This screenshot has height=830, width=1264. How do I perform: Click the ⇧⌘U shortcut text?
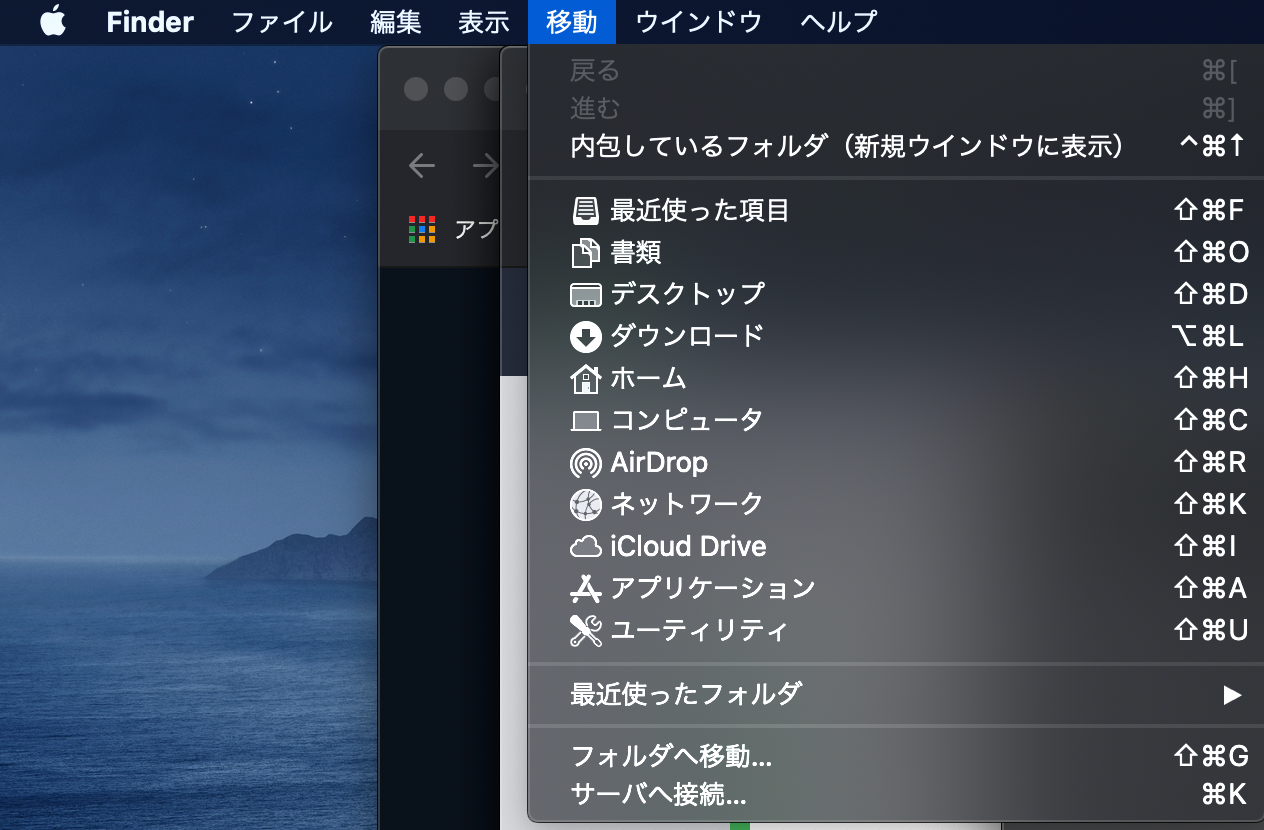(1211, 631)
